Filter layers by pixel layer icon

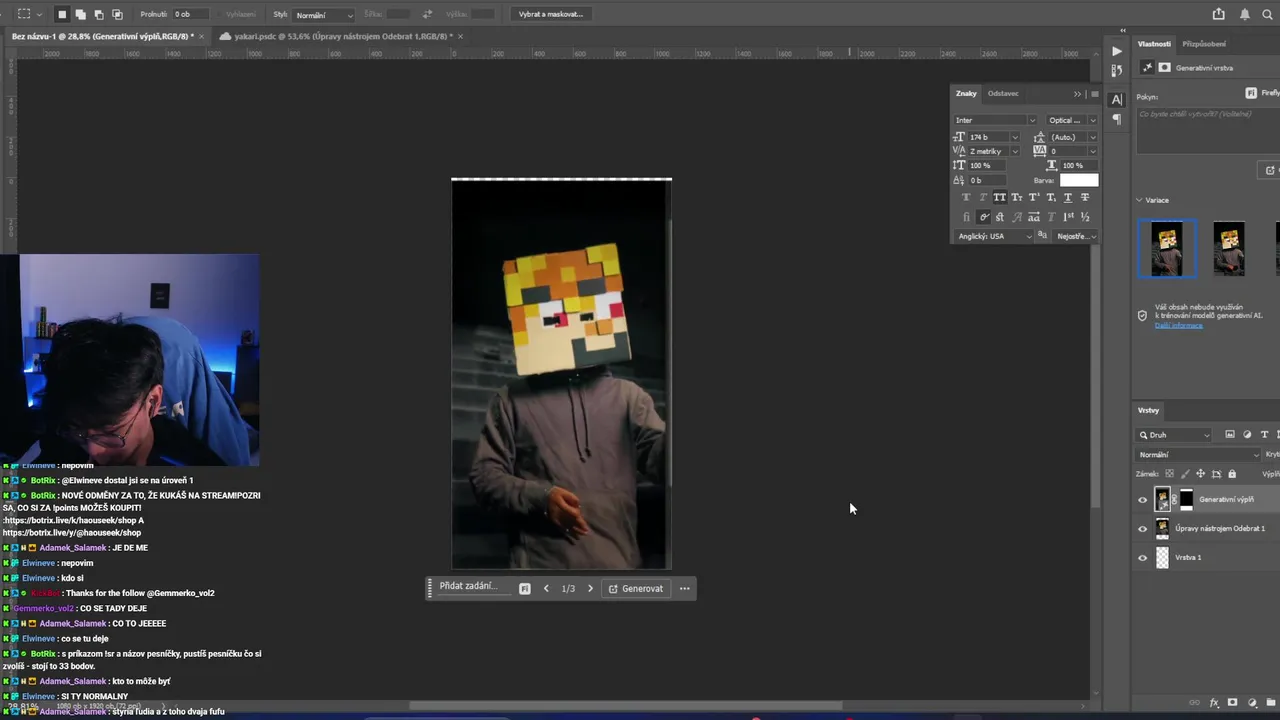point(1230,435)
